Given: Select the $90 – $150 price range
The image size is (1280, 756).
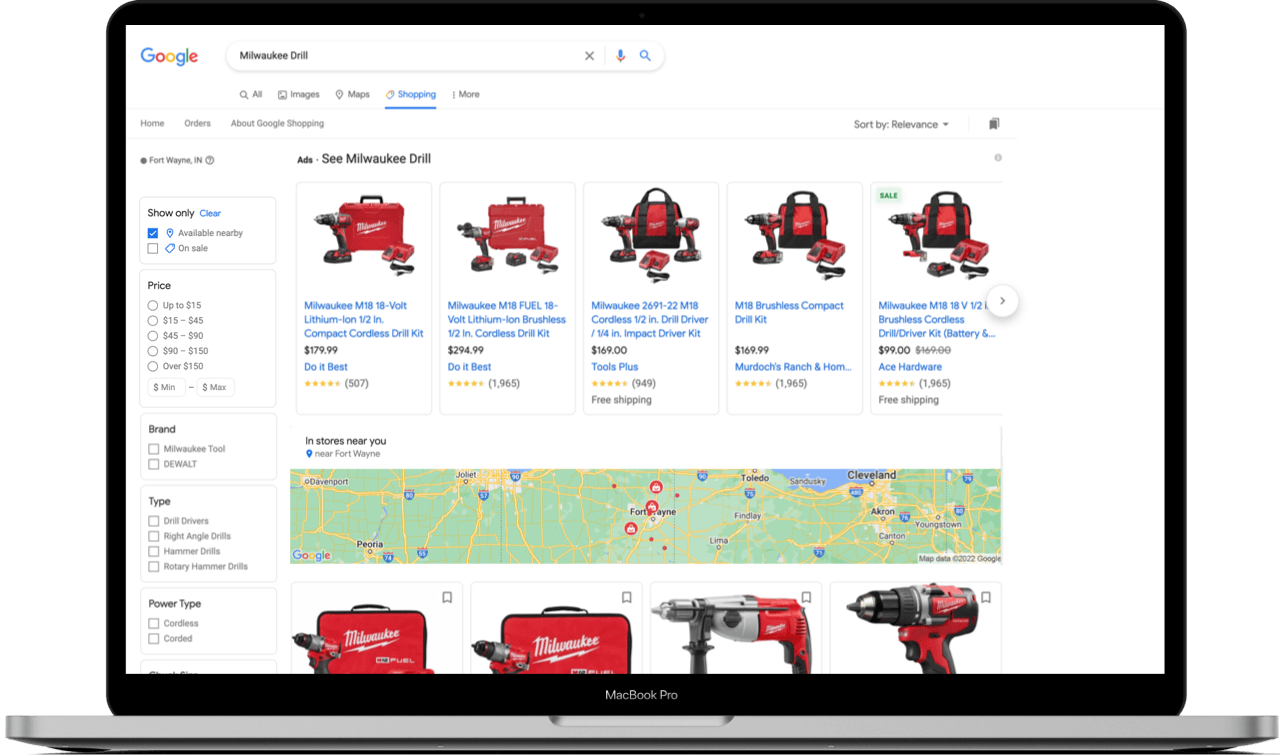Looking at the screenshot, I should tap(153, 351).
